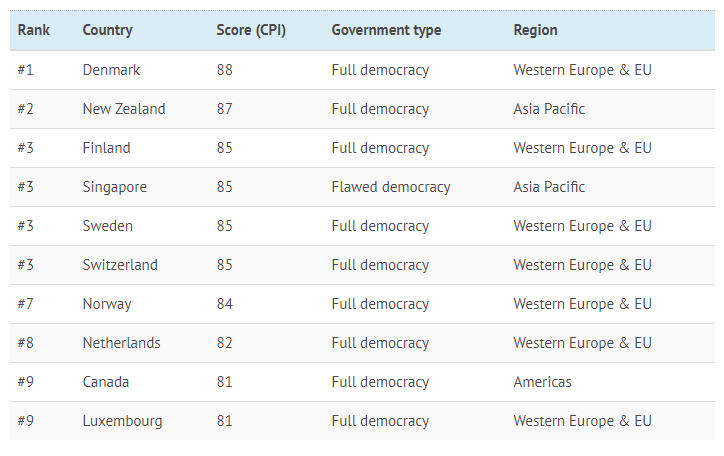Click Norway's score of 84
The image size is (724, 456).
tap(225, 304)
